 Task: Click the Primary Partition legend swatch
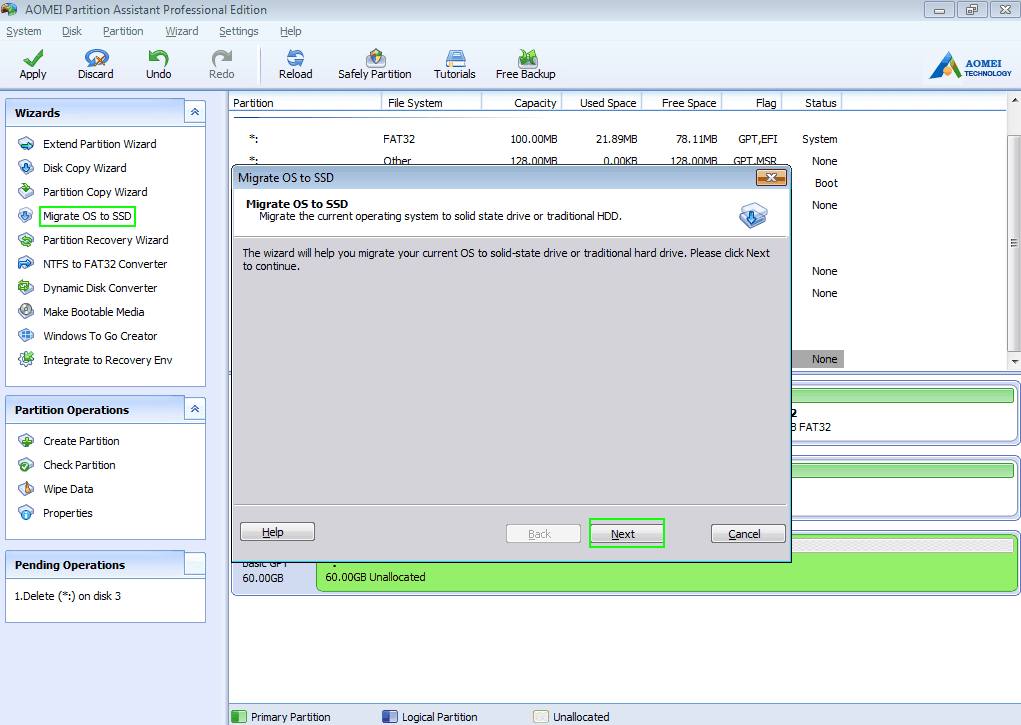pyautogui.click(x=239, y=717)
